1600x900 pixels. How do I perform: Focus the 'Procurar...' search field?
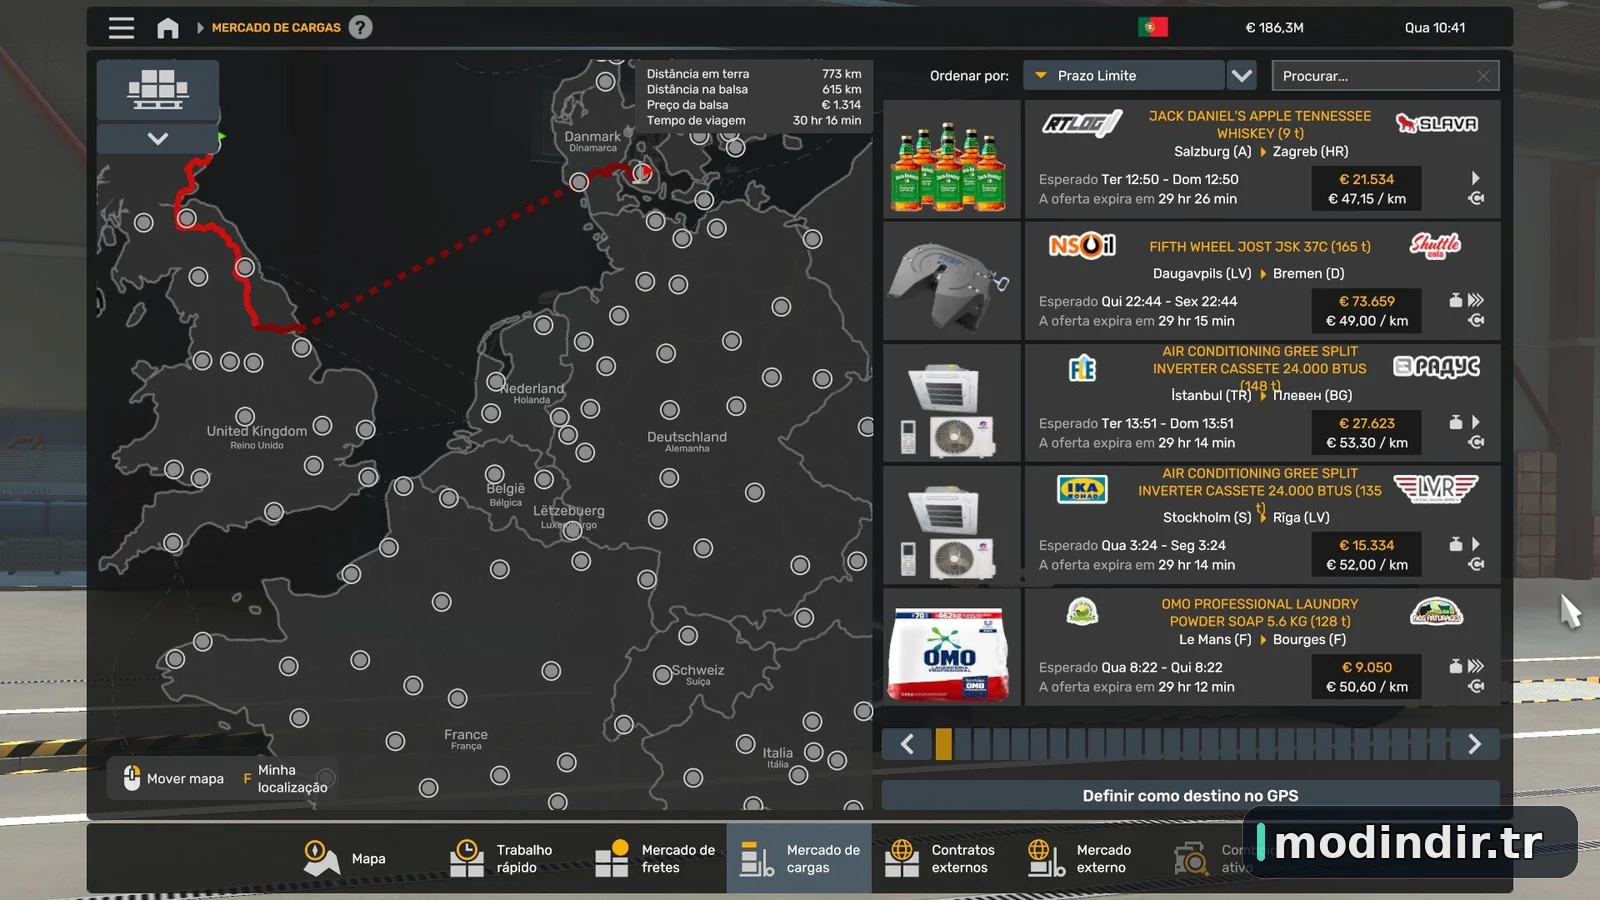point(1385,75)
